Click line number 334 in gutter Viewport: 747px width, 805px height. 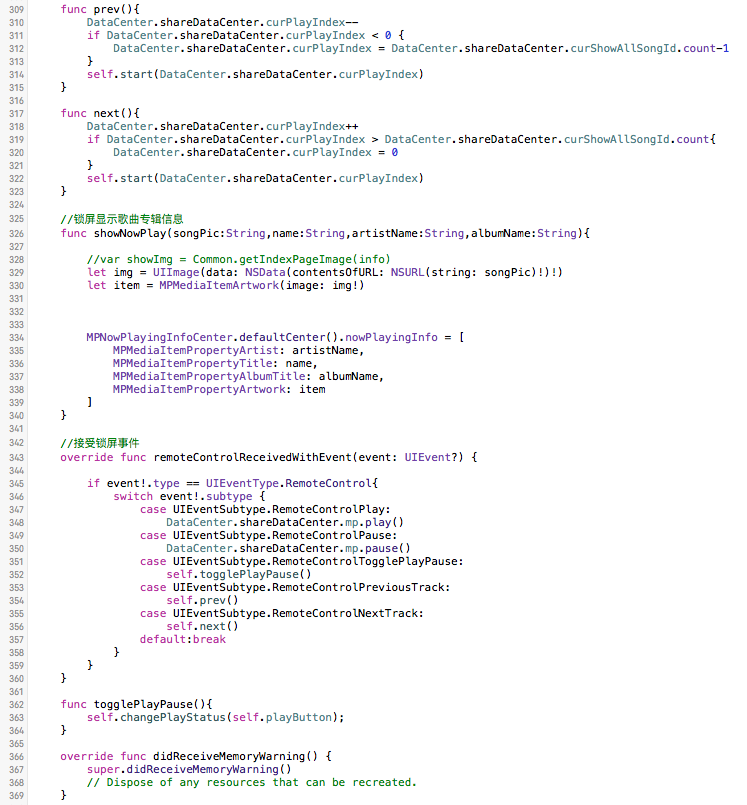[16, 338]
